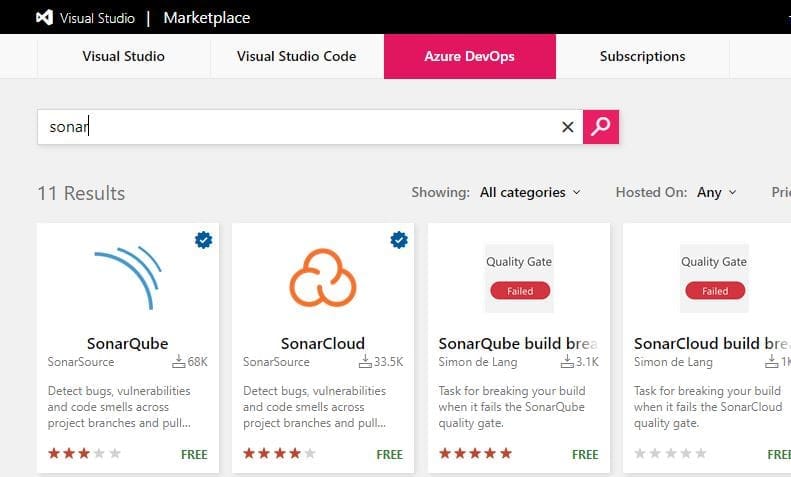Click the search field containing sonar

(x=300, y=127)
